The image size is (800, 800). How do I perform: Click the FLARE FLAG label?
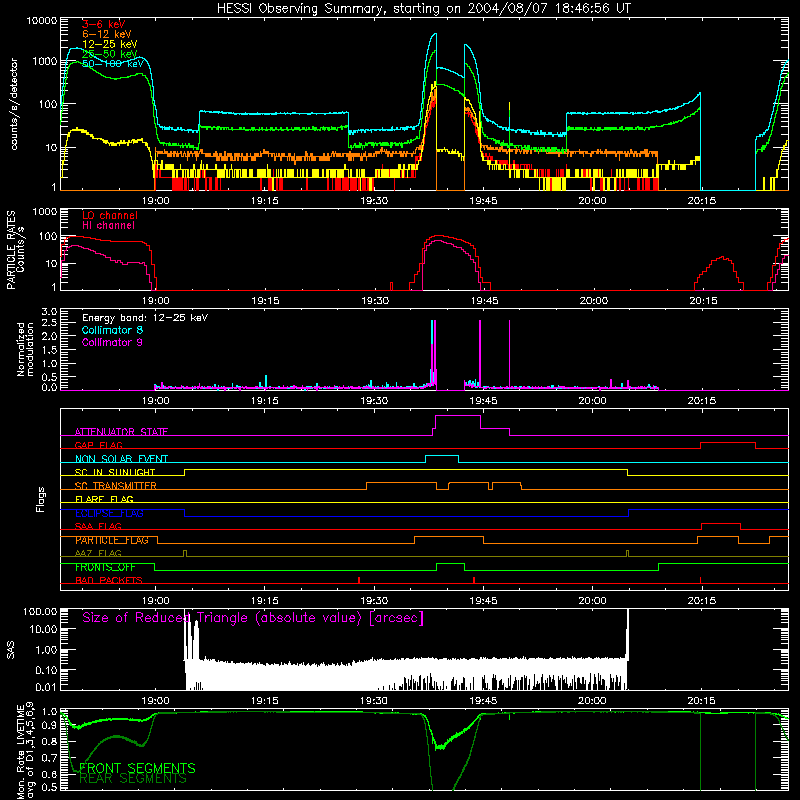(104, 499)
